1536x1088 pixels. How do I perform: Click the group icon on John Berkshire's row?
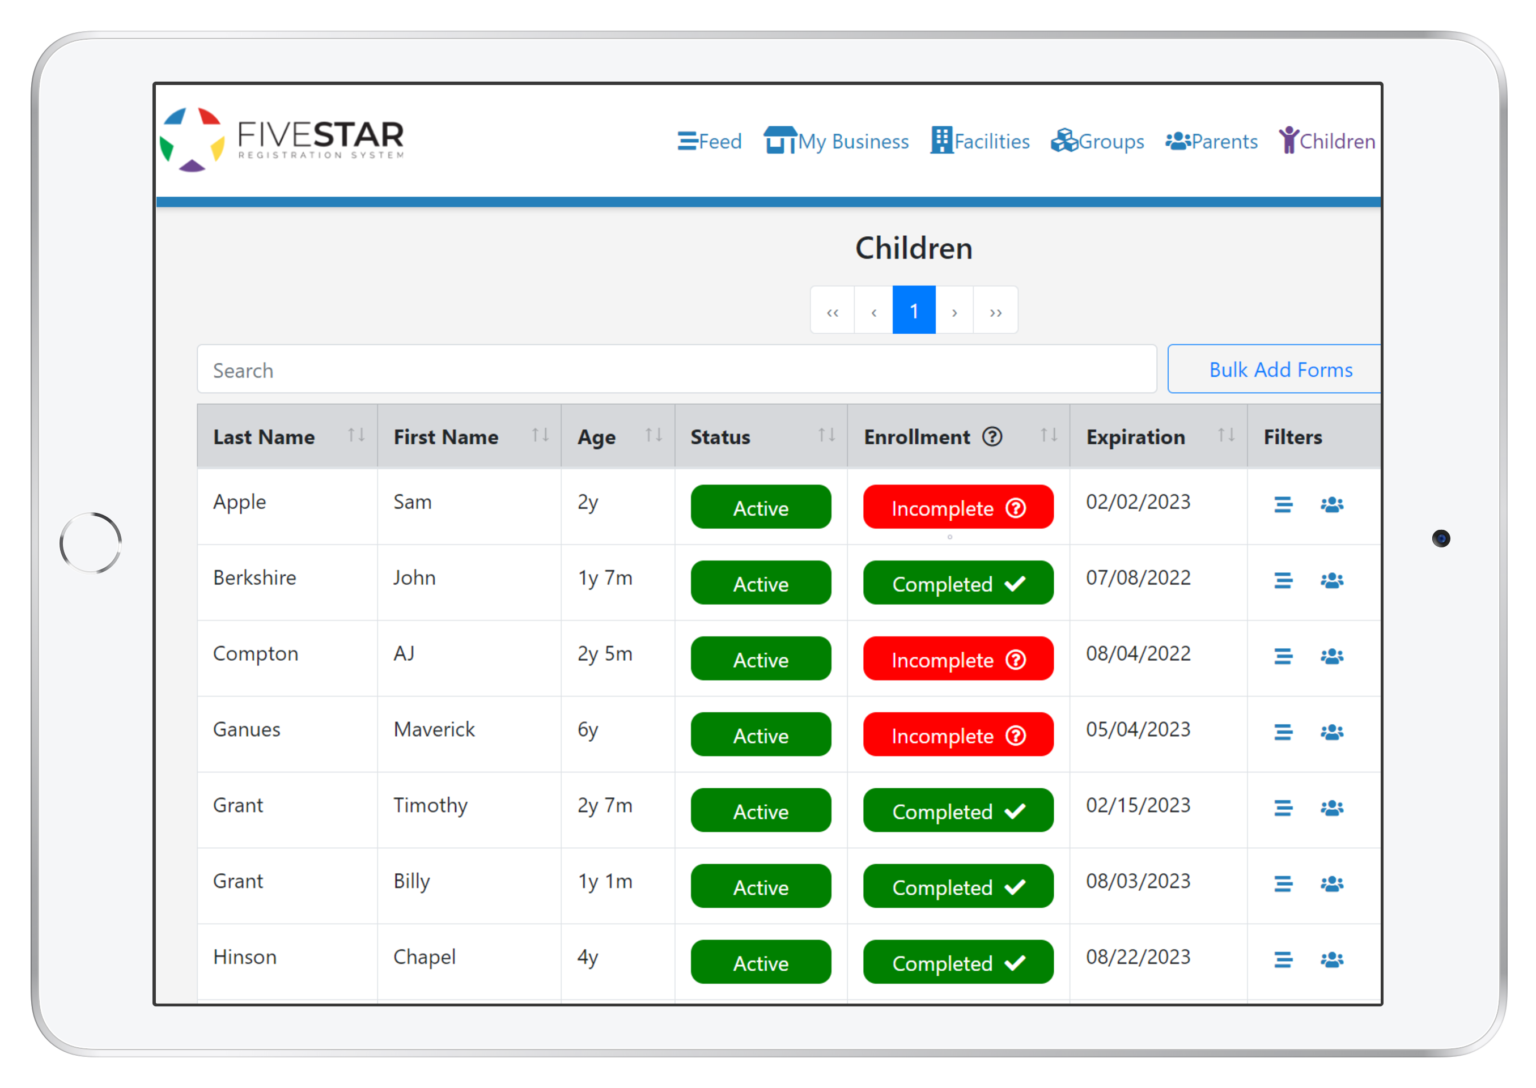pyautogui.click(x=1332, y=580)
